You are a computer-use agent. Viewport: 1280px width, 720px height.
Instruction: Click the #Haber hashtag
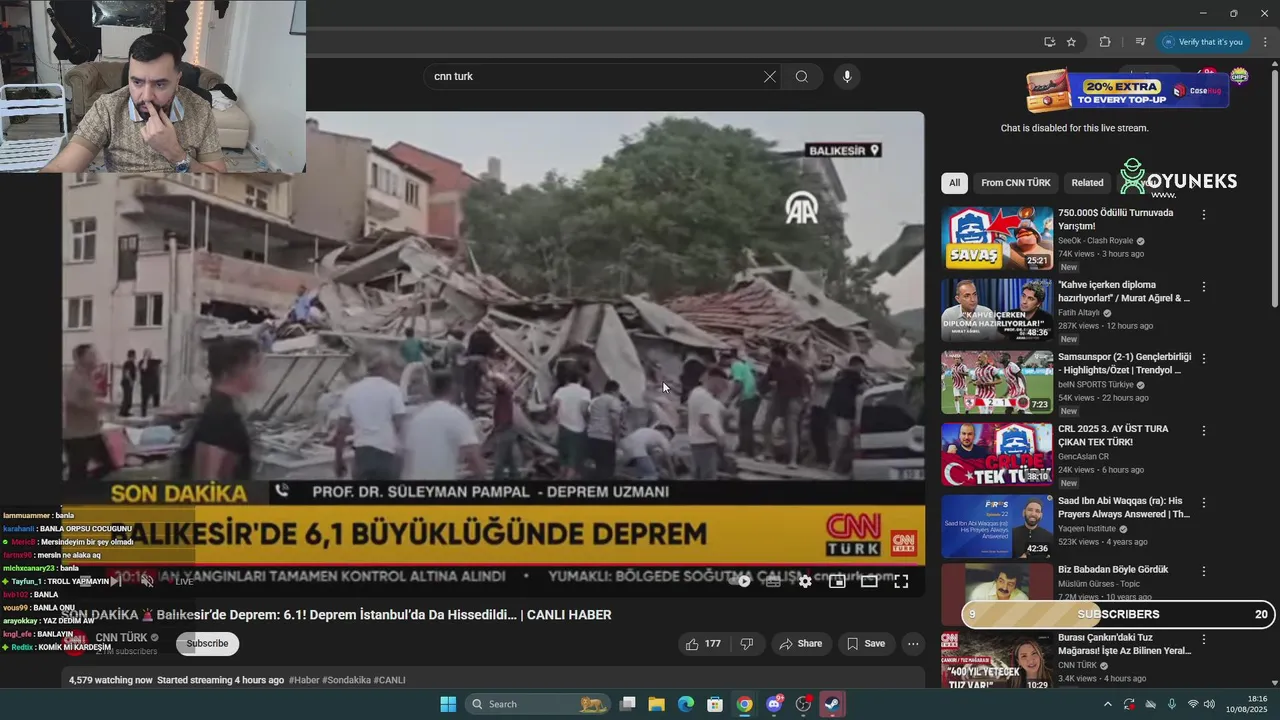304,680
